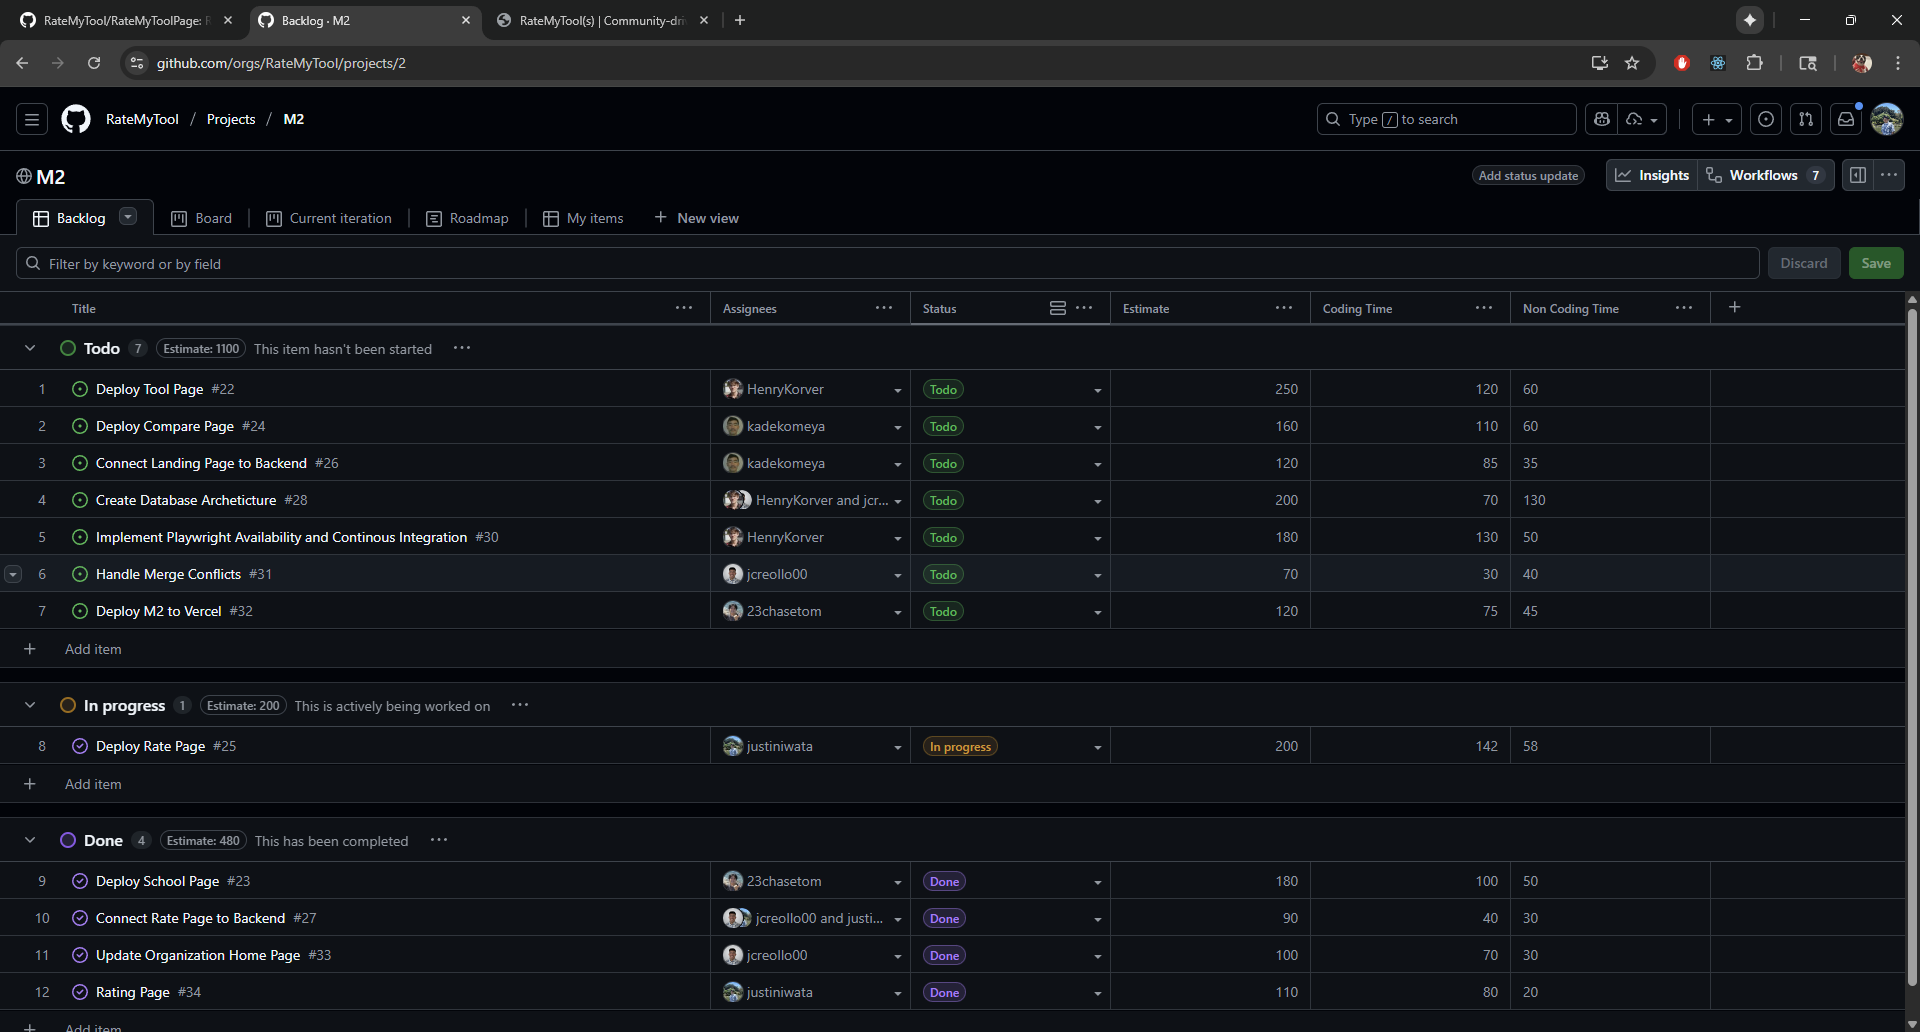Screen dimensions: 1920x1032
Task: Collapse the Done group
Action: [x=30, y=840]
